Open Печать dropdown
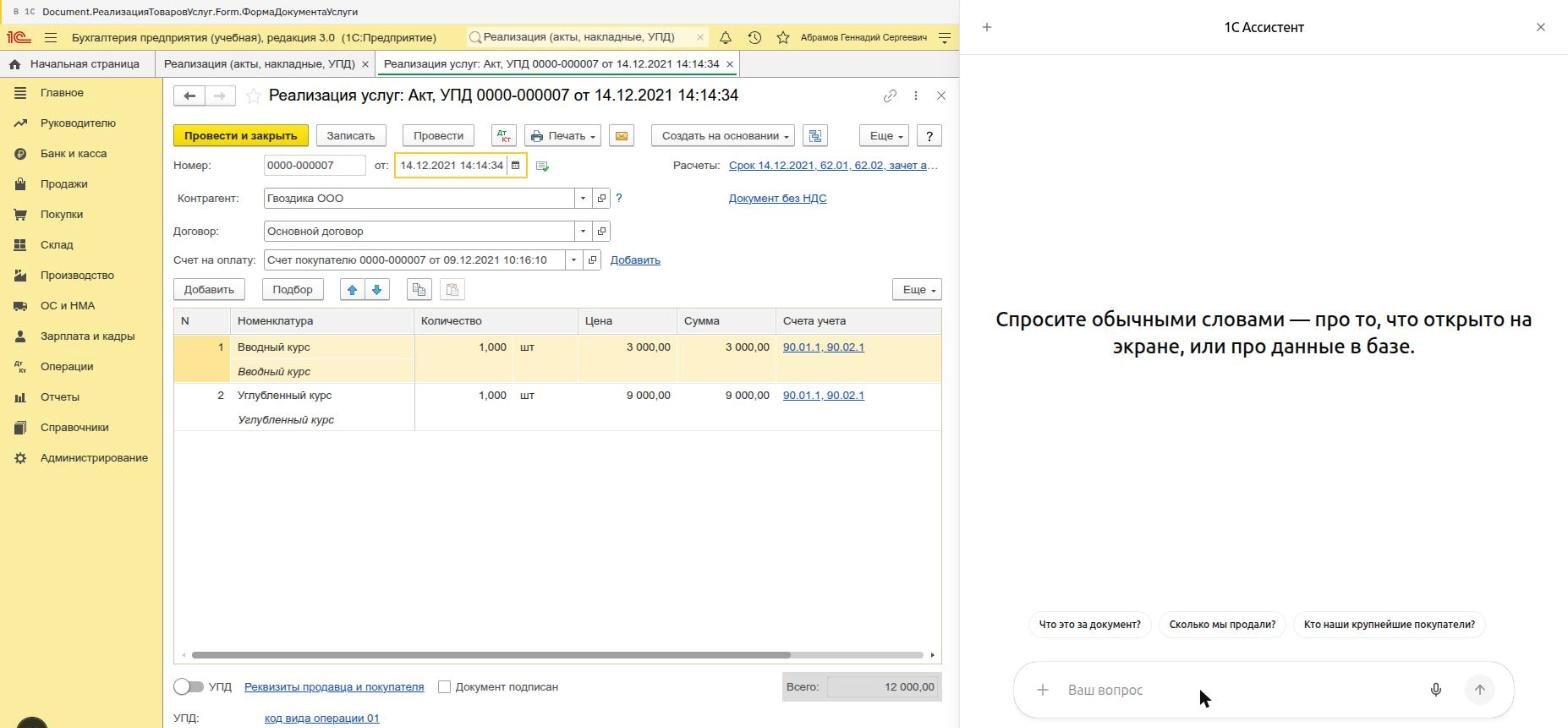 tap(563, 136)
